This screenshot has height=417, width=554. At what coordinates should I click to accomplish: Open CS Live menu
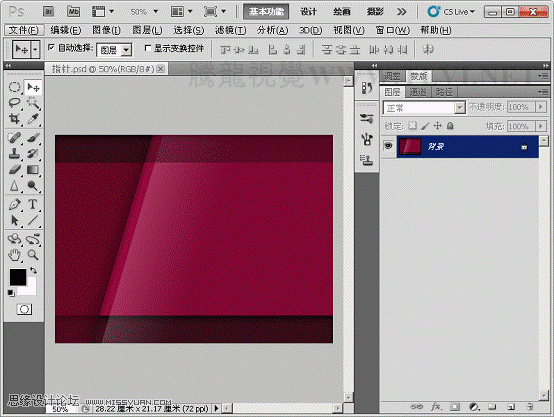click(x=451, y=12)
